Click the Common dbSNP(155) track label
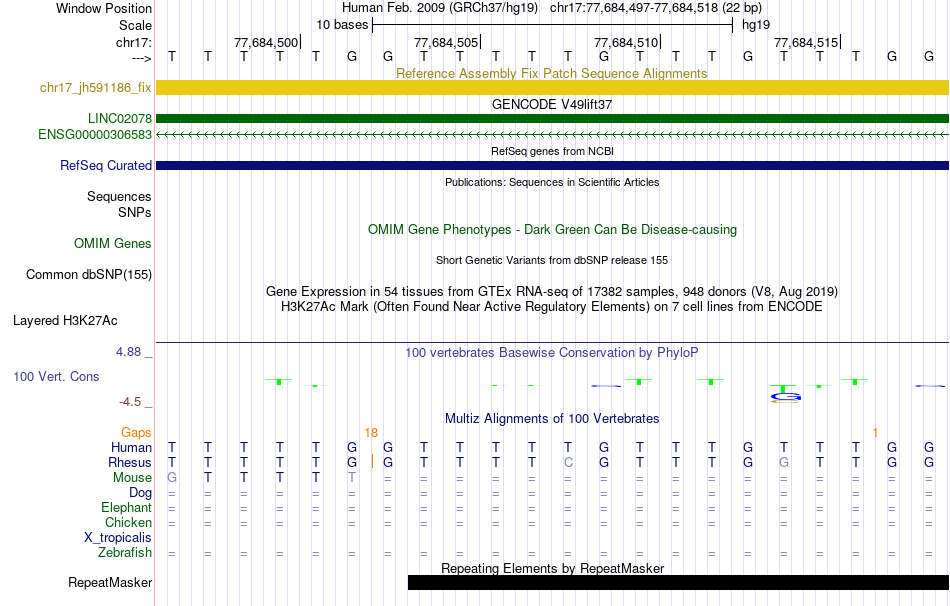 tap(89, 275)
